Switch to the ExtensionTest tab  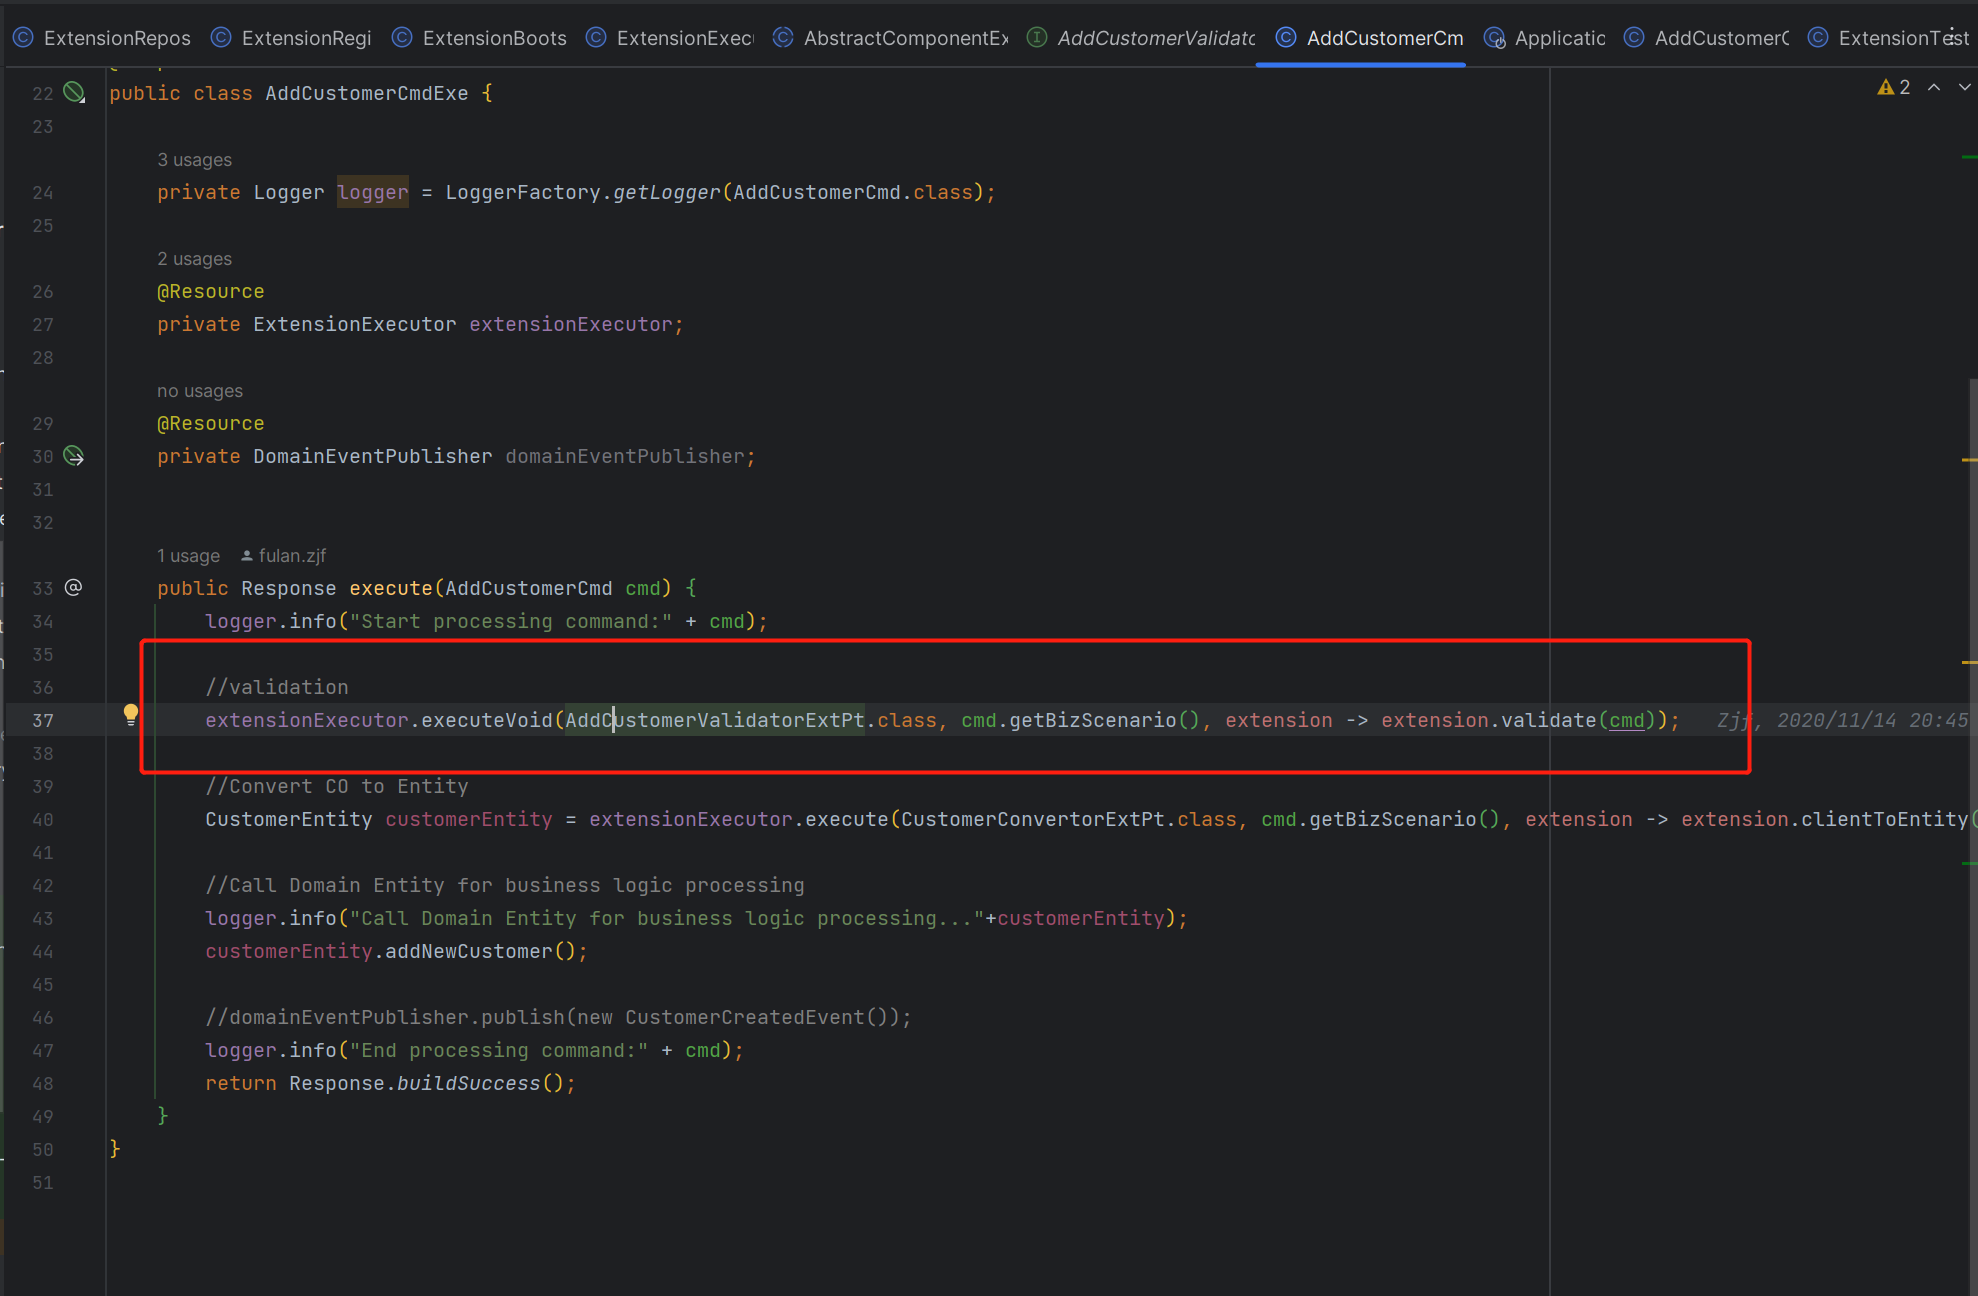point(1889,38)
